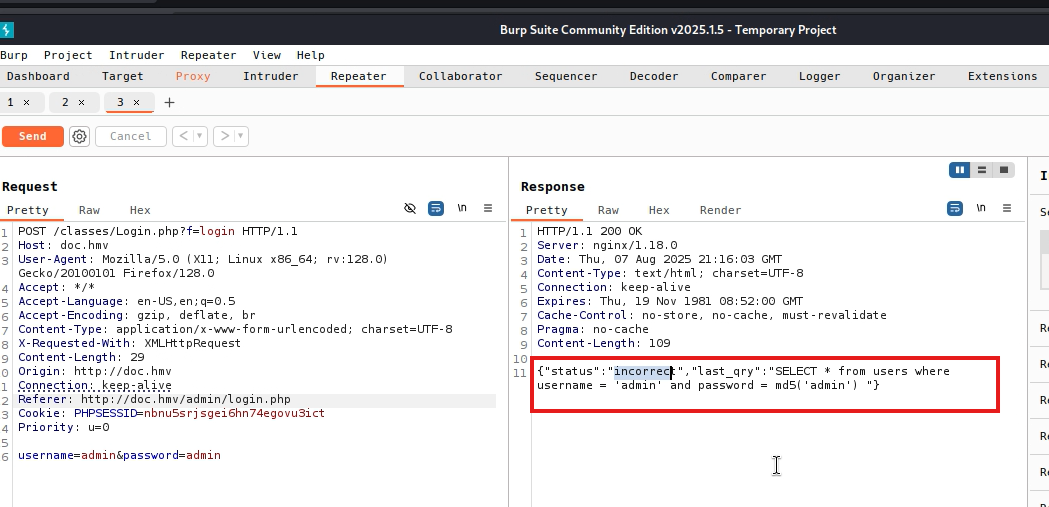Add a new Repeater tab with plus

pyautogui.click(x=169, y=102)
